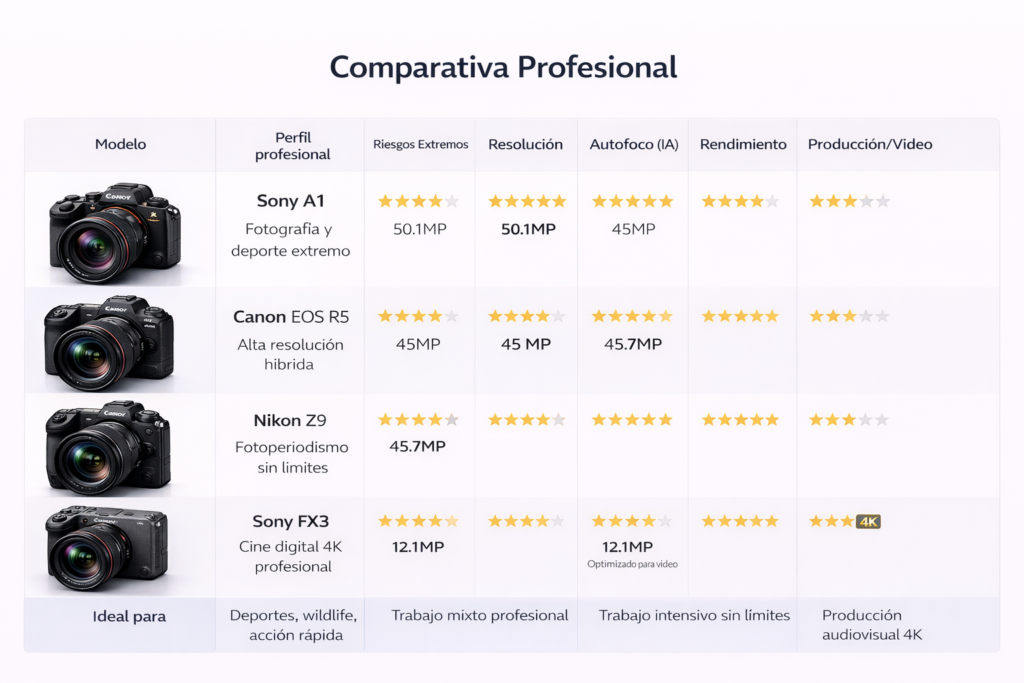The width and height of the screenshot is (1024, 683).
Task: Click Sony A1 Producción/Video star rating
Action: pyautogui.click(x=849, y=201)
